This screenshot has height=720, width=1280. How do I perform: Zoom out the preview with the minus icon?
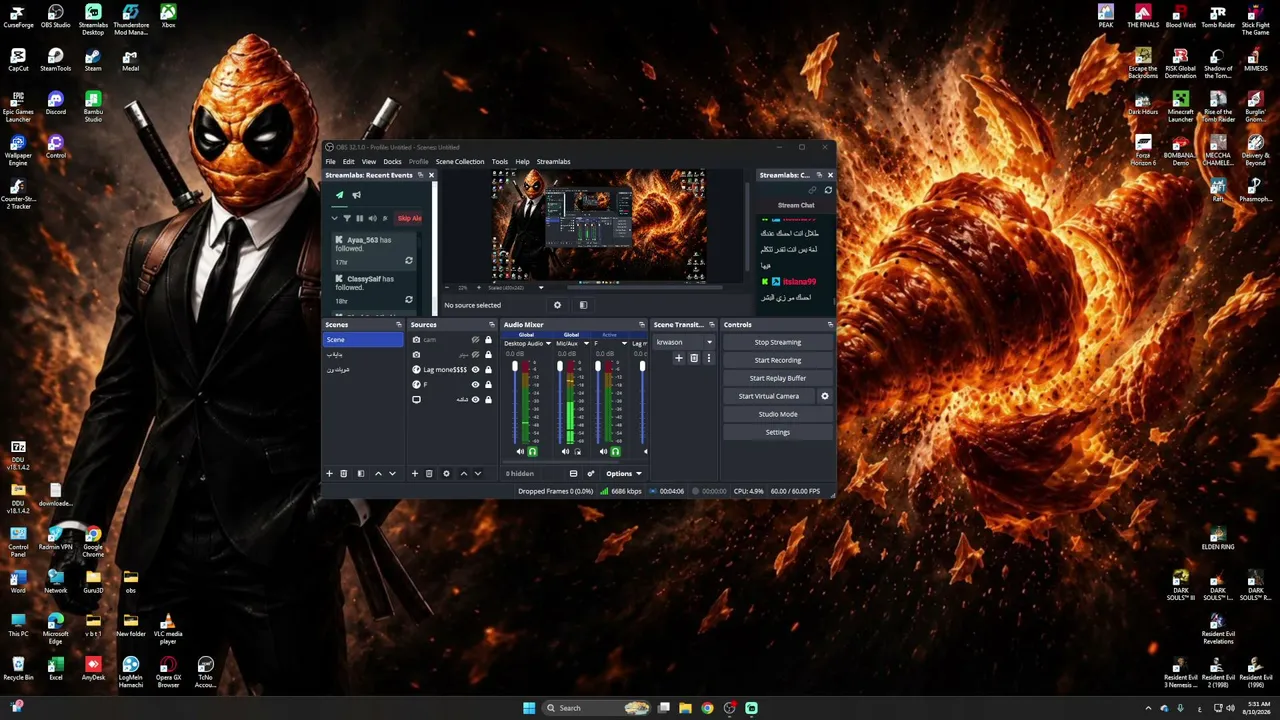pos(447,287)
